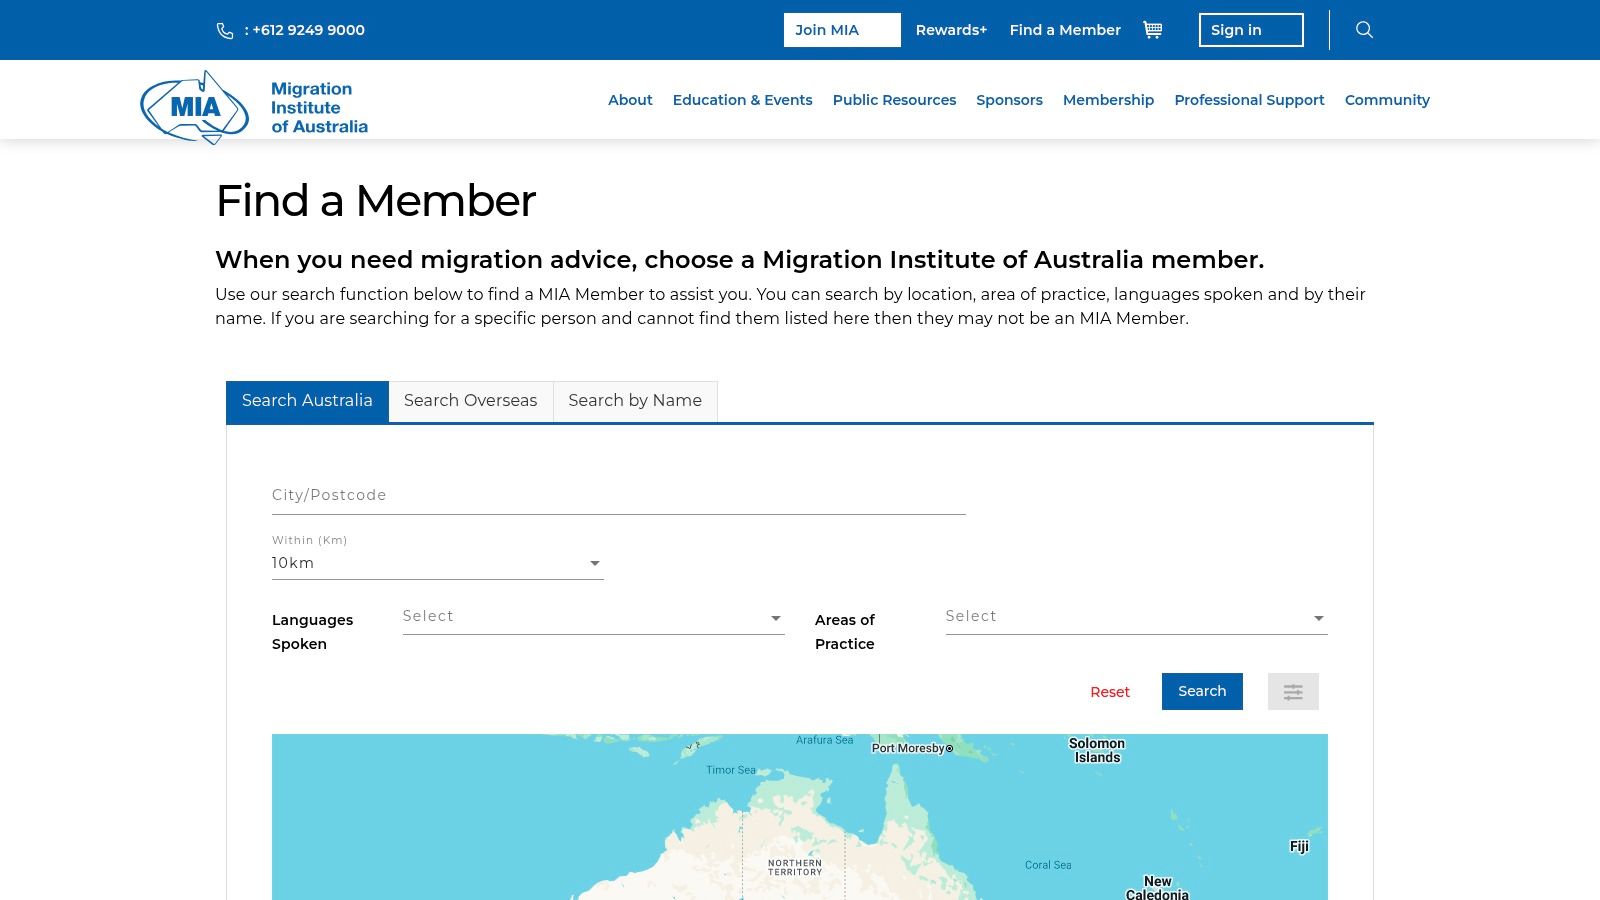Click the phone icon next to the number
The width and height of the screenshot is (1600, 900).
point(225,30)
